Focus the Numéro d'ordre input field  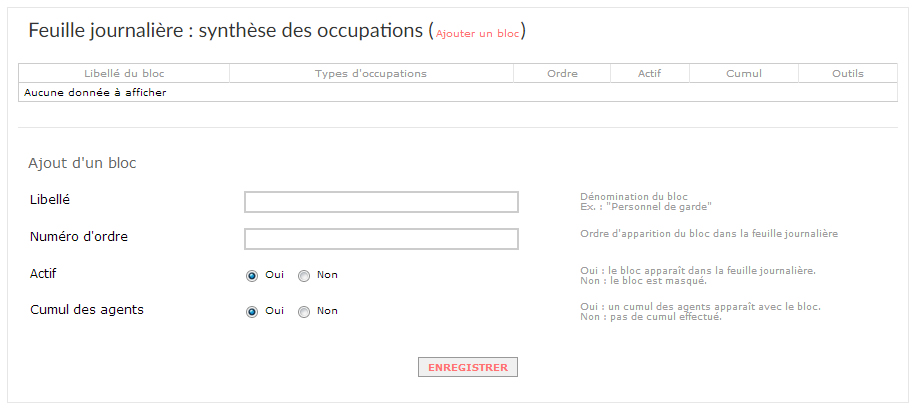pos(381,239)
